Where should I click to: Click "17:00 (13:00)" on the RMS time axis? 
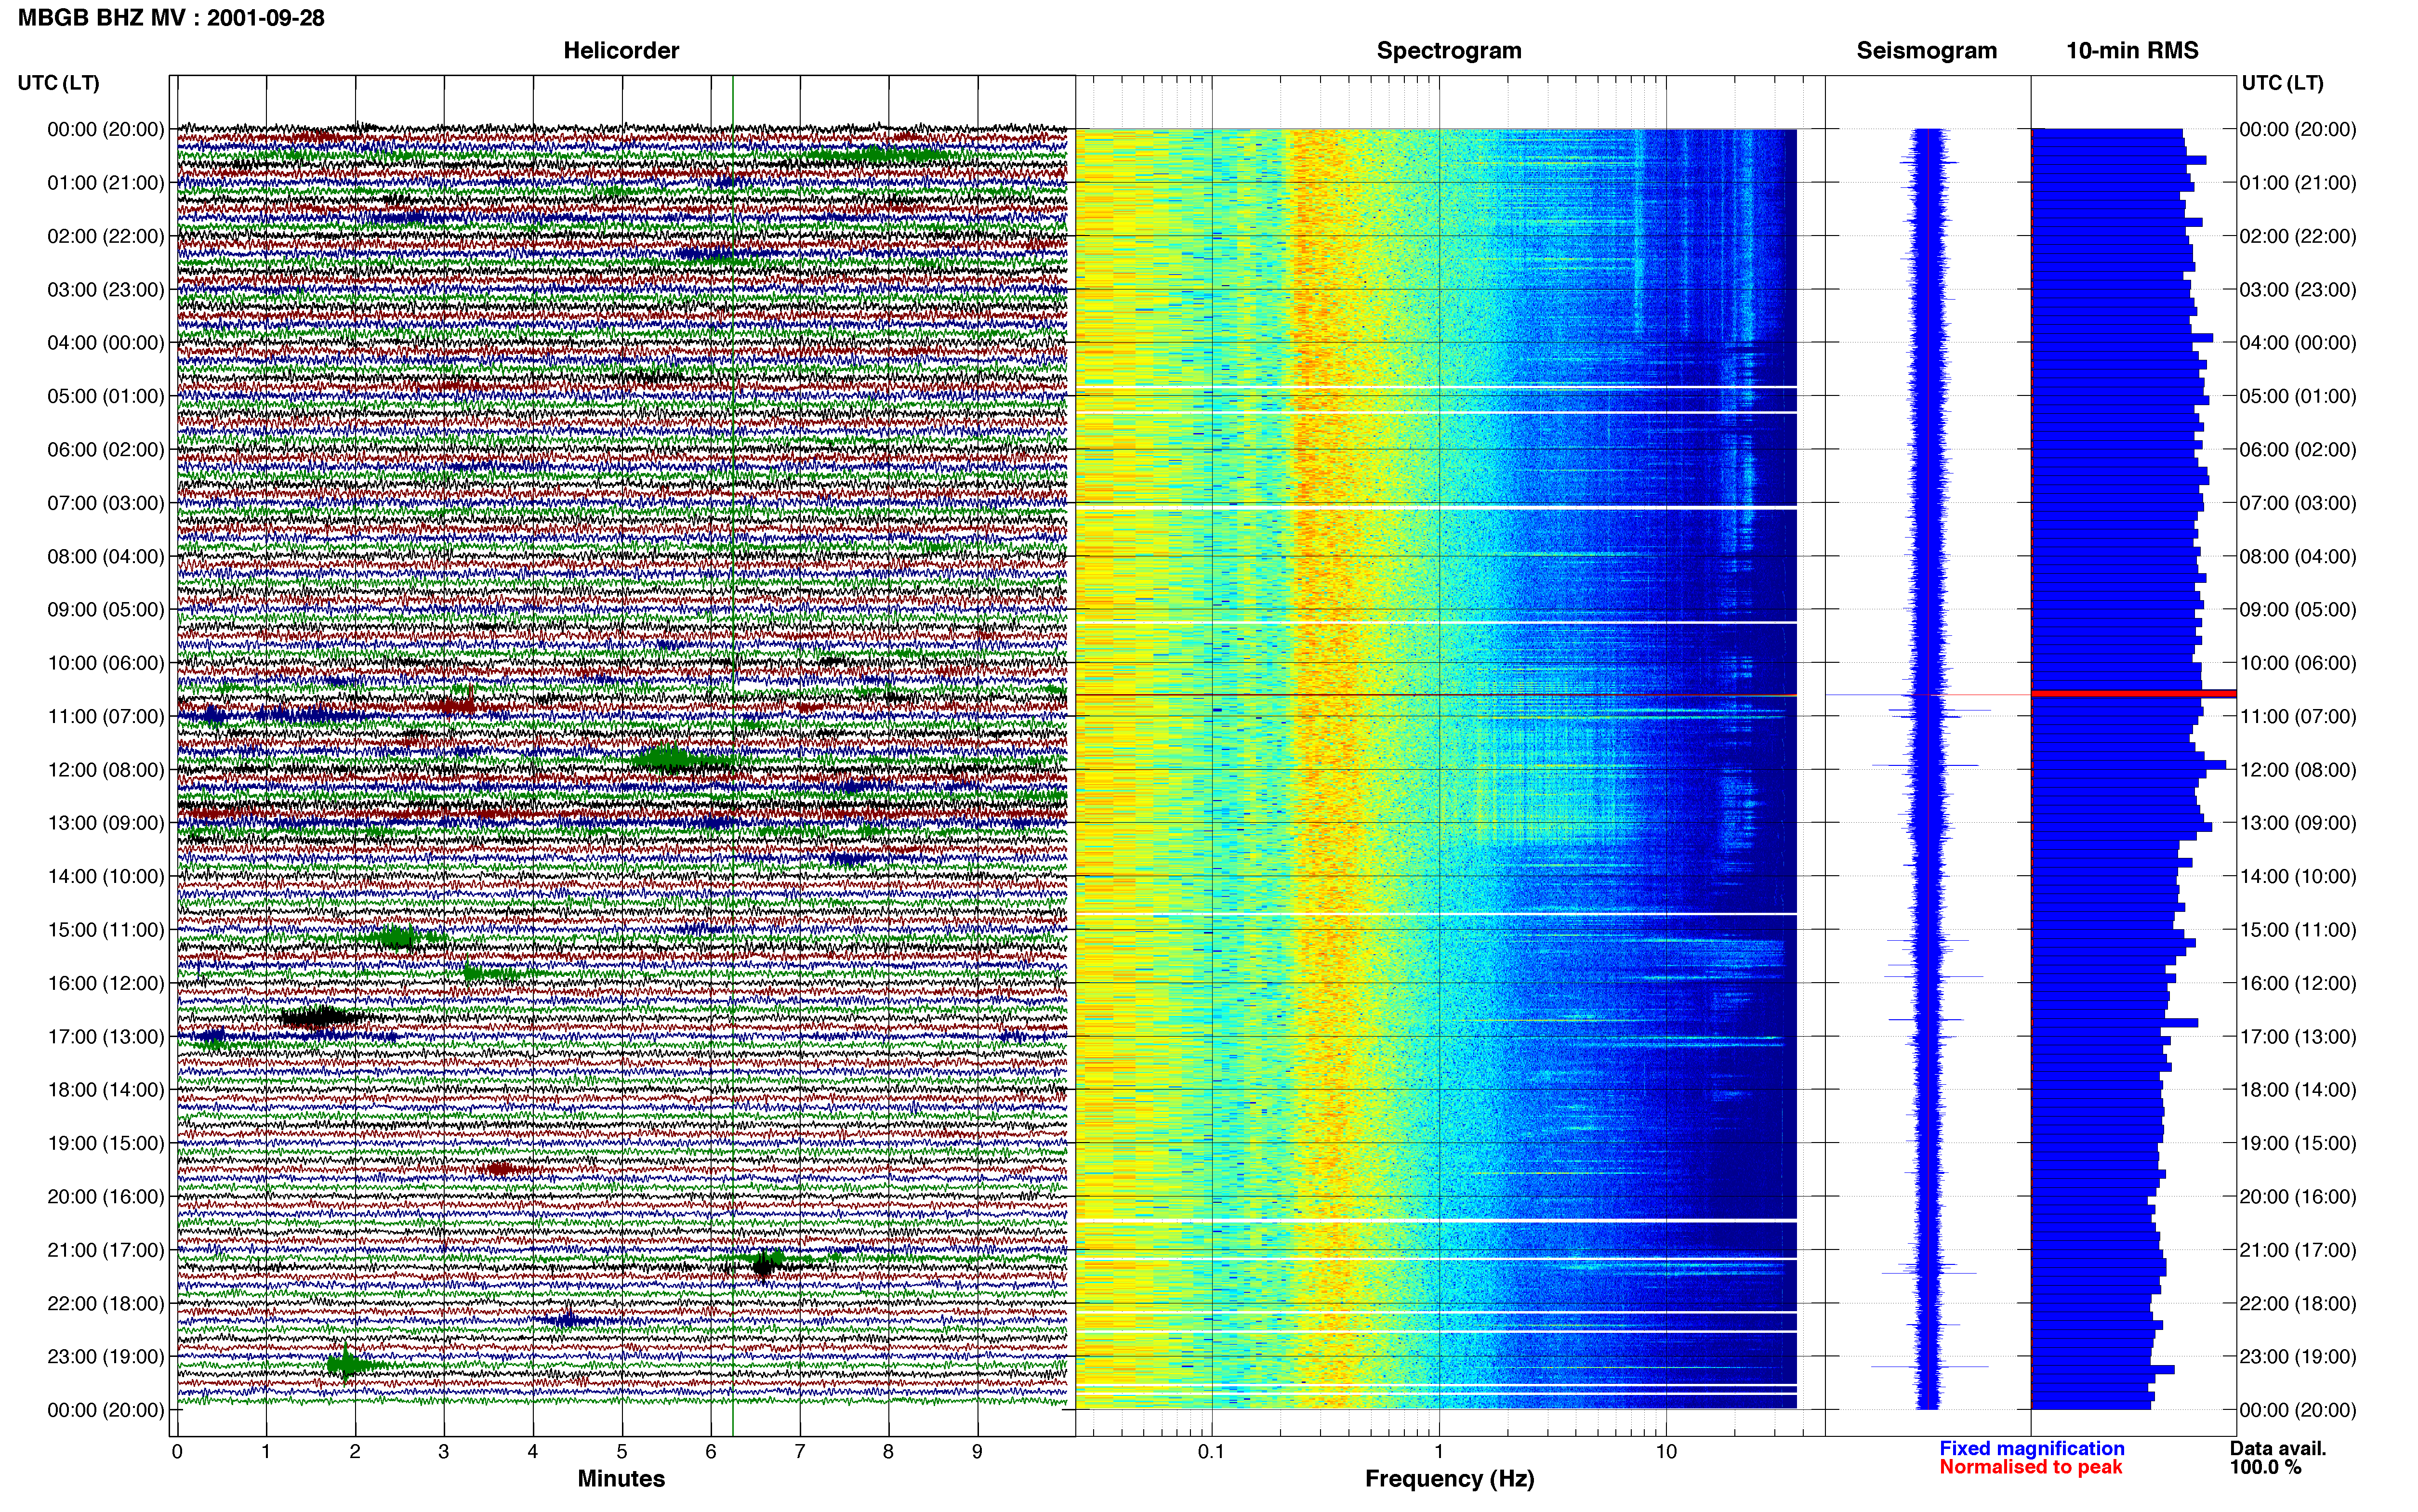pos(2298,1037)
